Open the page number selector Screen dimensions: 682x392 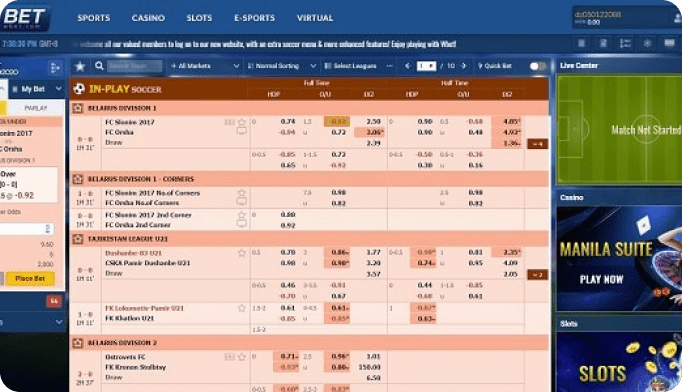click(x=426, y=66)
